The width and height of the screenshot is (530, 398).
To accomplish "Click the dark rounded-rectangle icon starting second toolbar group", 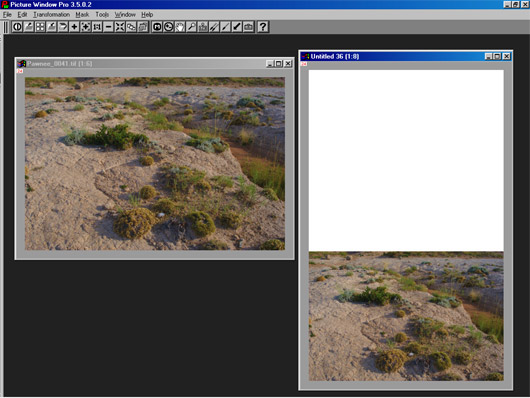I will (x=157, y=27).
